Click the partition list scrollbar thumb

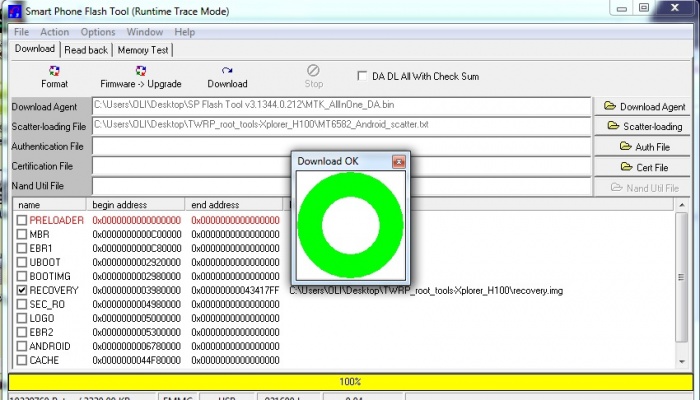[681, 277]
